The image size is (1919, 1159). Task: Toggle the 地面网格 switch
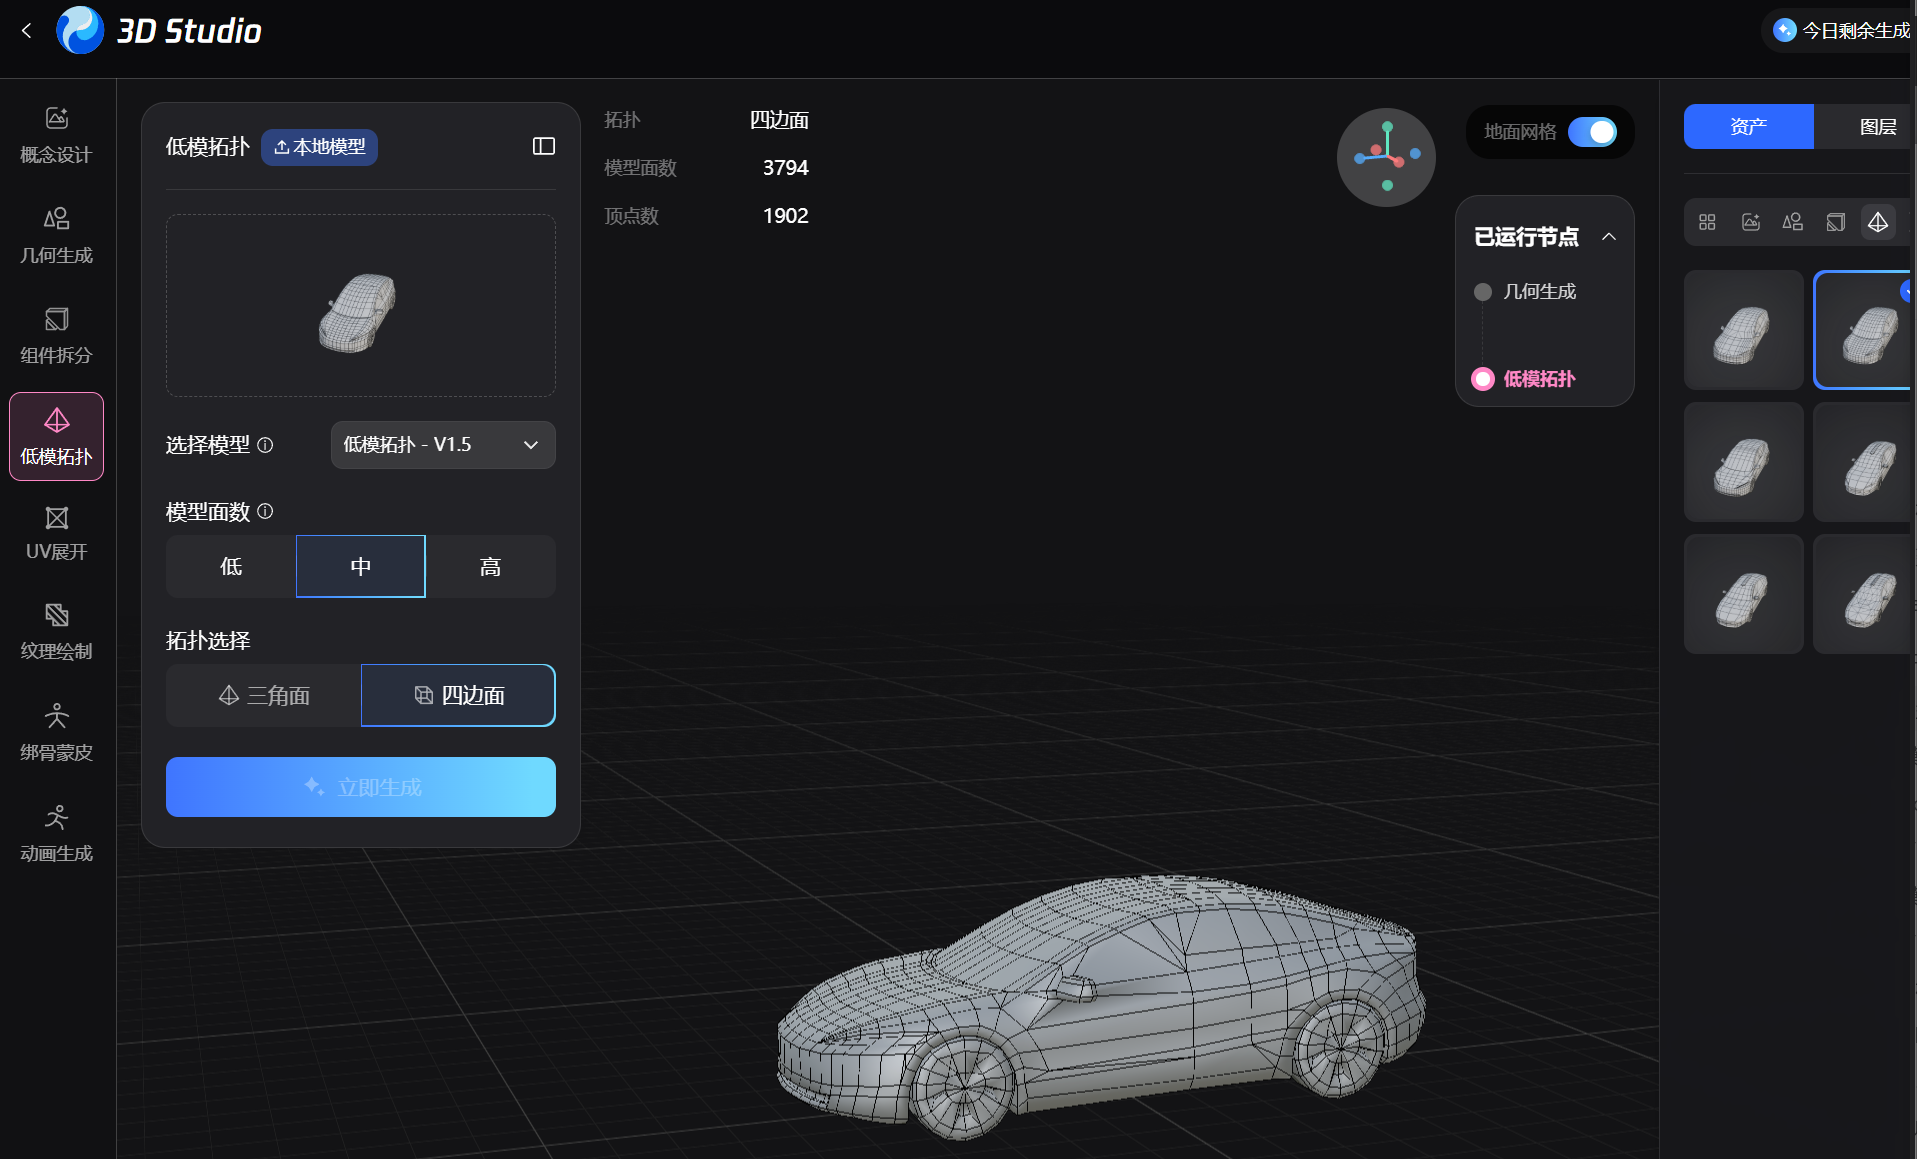1592,132
